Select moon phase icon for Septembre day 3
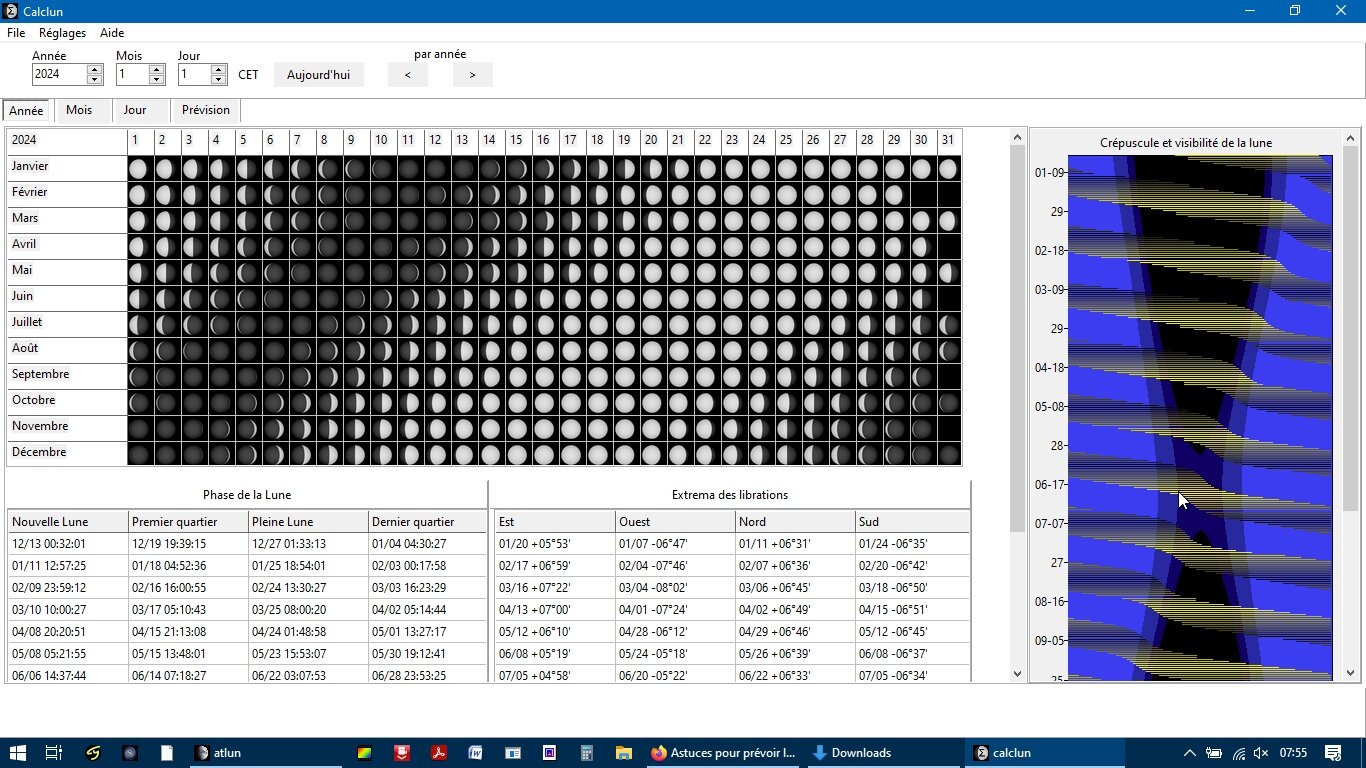The width and height of the screenshot is (1366, 768). 192,376
